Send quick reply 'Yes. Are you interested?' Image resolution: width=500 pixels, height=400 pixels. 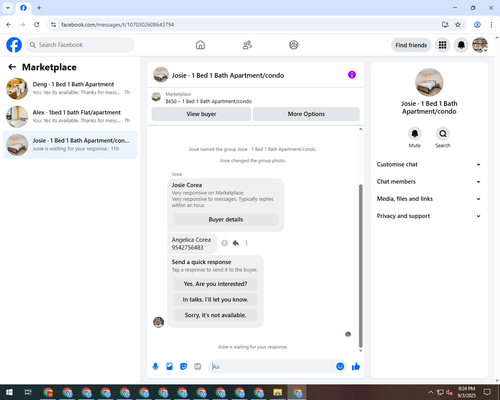click(x=215, y=284)
